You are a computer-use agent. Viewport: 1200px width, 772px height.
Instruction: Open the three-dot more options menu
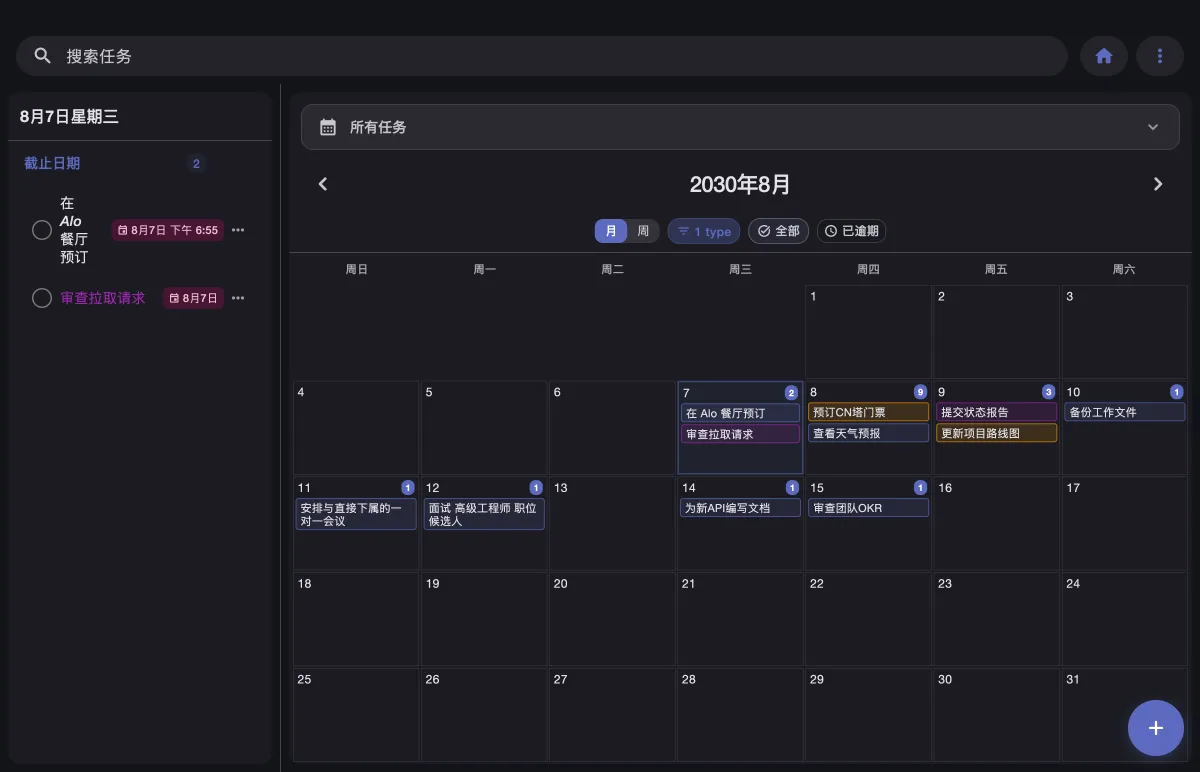click(1160, 56)
